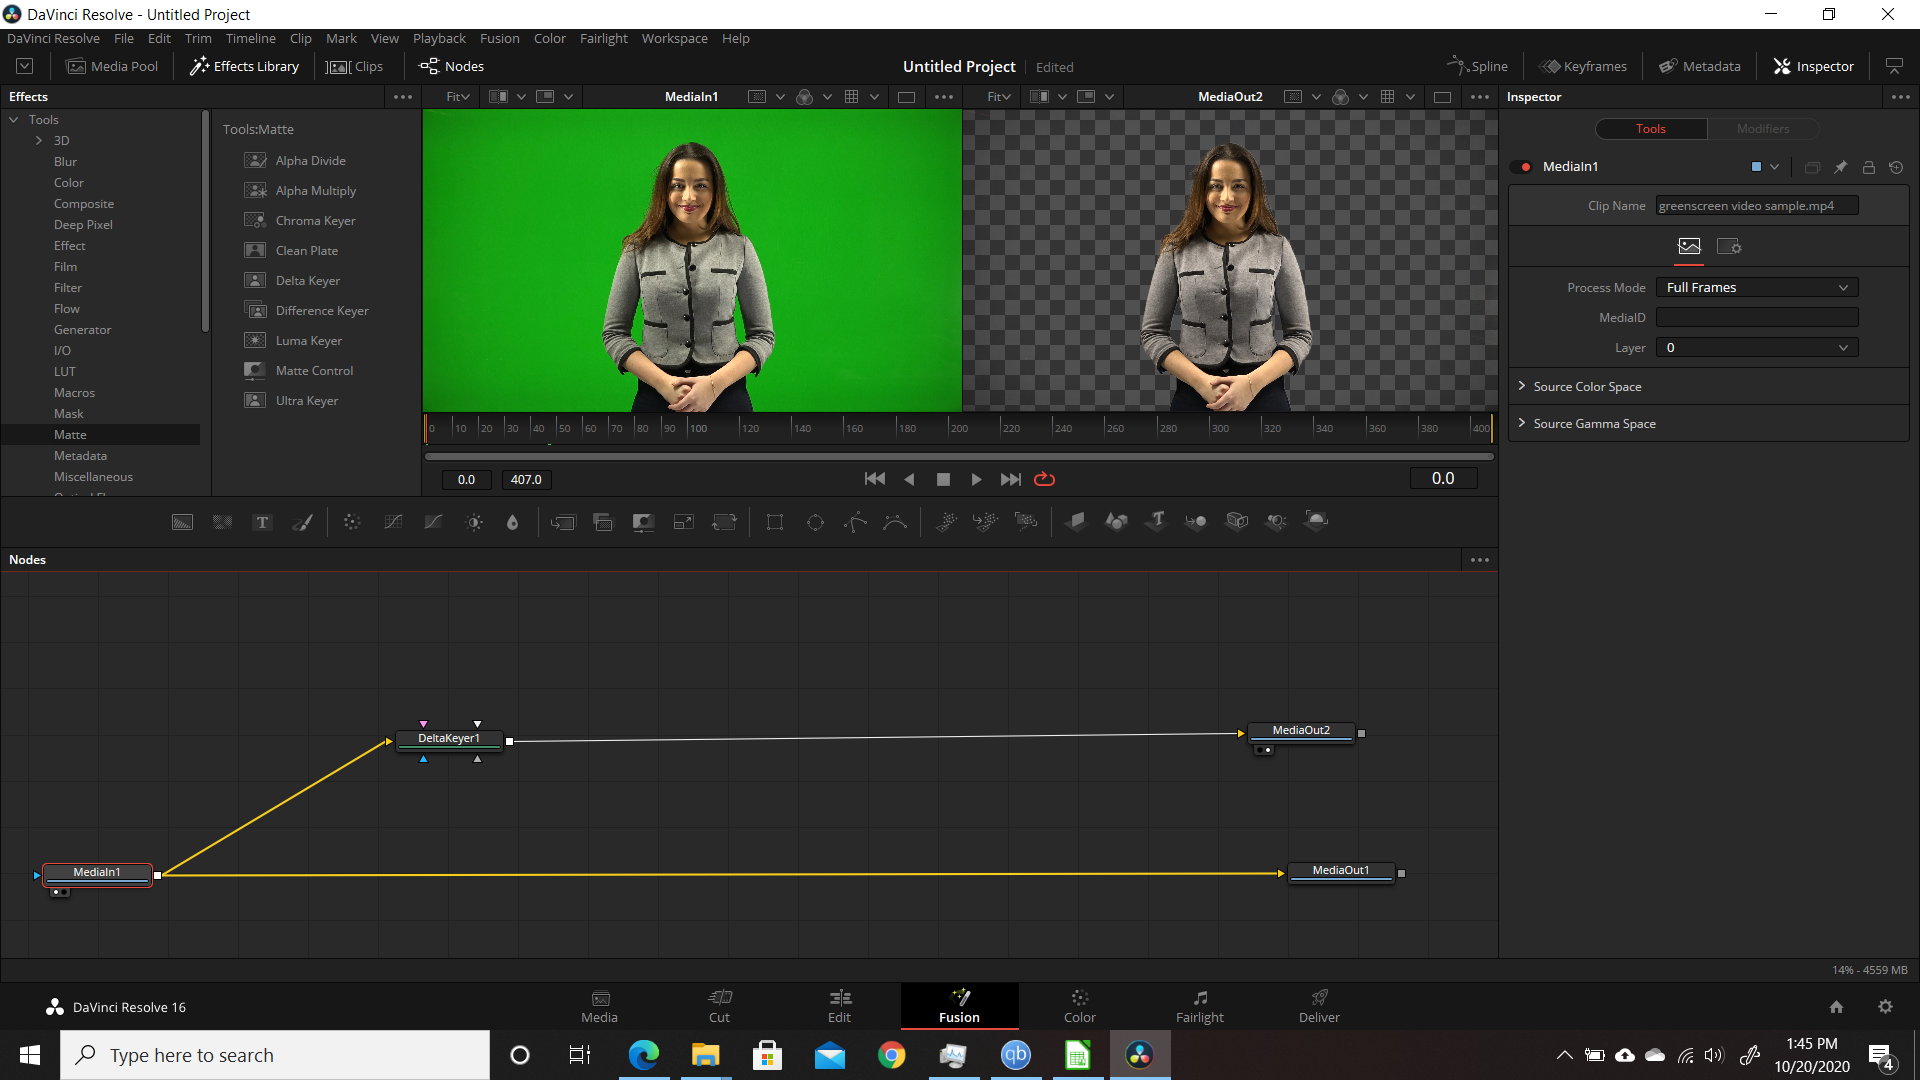The height and width of the screenshot is (1080, 1920).
Task: Lock the MediaIn1 inspector controls
Action: point(1868,167)
